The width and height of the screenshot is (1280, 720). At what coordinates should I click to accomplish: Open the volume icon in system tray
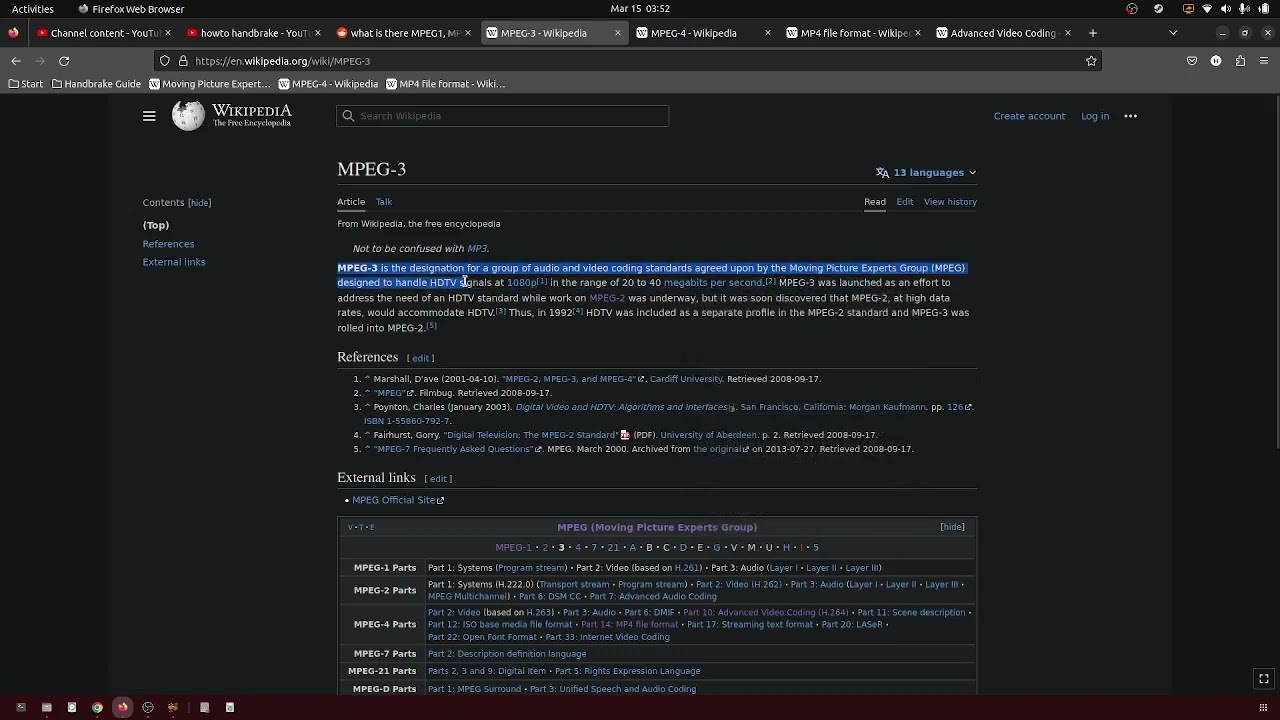1225,9
